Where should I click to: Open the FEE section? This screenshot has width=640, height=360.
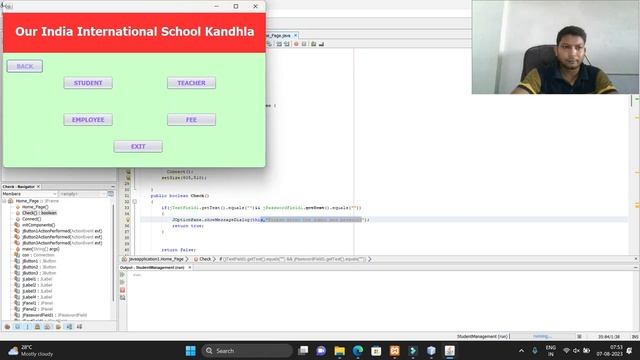point(191,120)
